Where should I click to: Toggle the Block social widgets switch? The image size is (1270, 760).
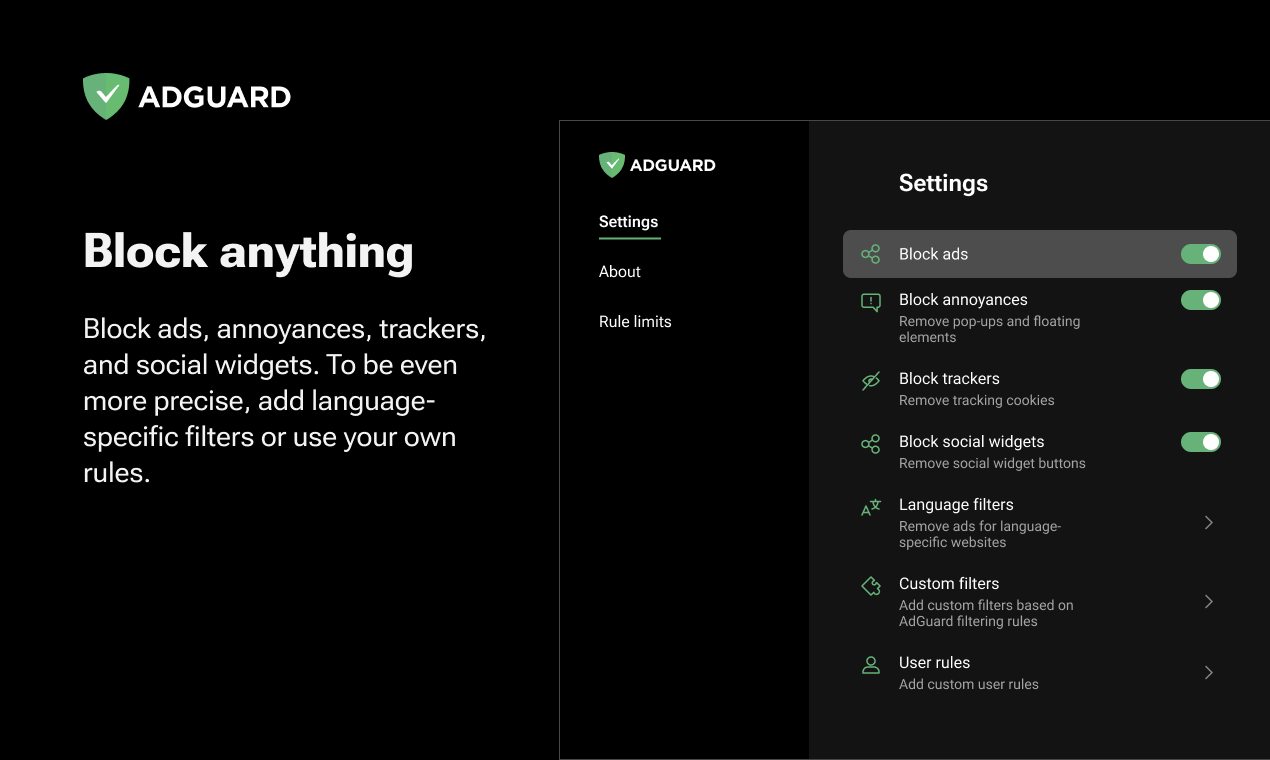[x=1201, y=442]
